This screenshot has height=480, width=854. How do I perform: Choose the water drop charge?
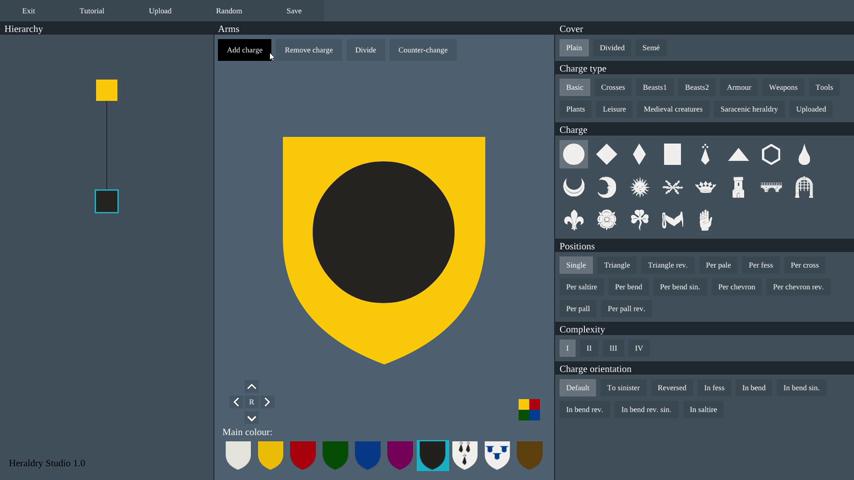click(x=804, y=154)
